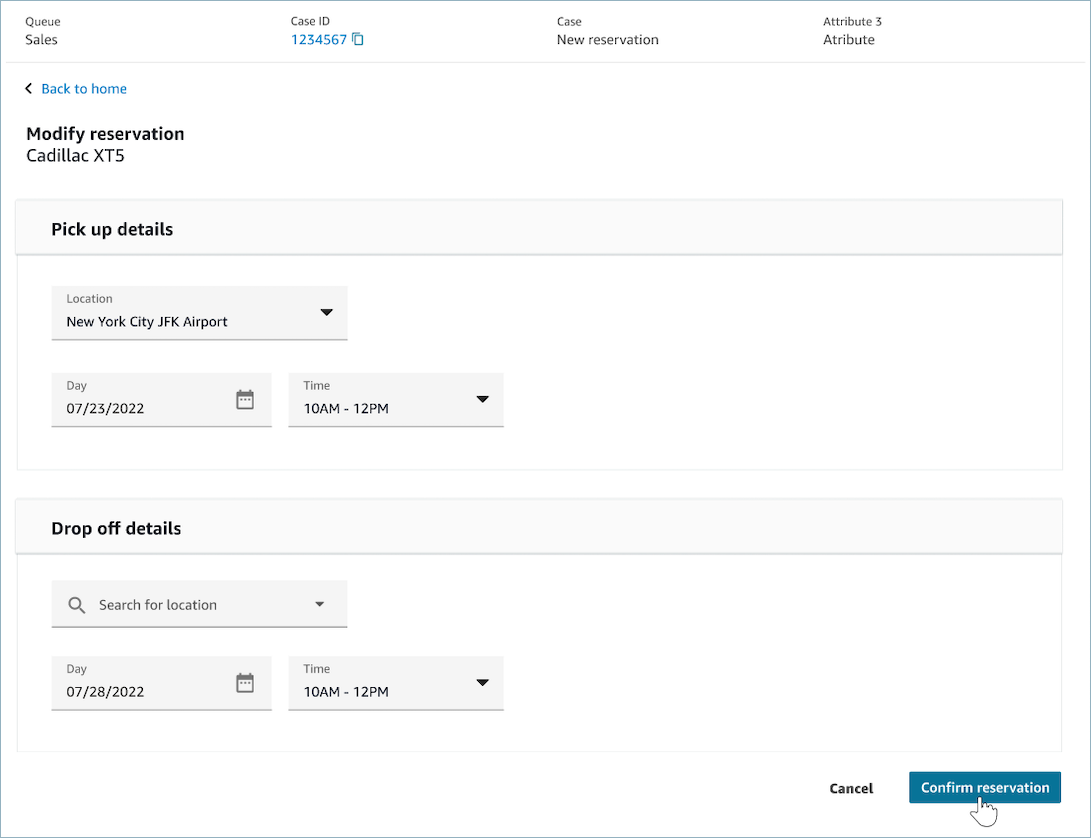Screen dimensions: 1091x838
Task: Click the back chevron beside Back to home
Action: coord(29,89)
